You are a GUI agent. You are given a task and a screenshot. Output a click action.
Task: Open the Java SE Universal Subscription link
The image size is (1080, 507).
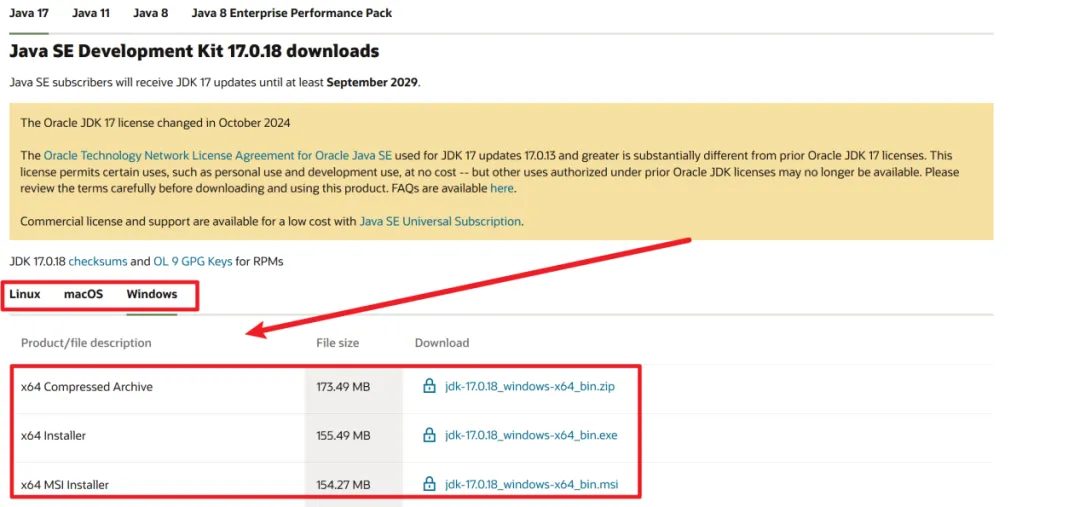440,222
